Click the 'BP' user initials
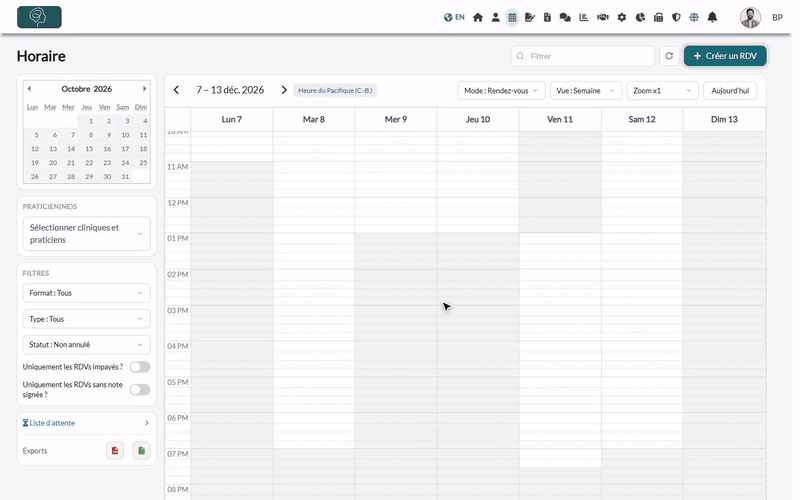This screenshot has width=800, height=500. (777, 17)
